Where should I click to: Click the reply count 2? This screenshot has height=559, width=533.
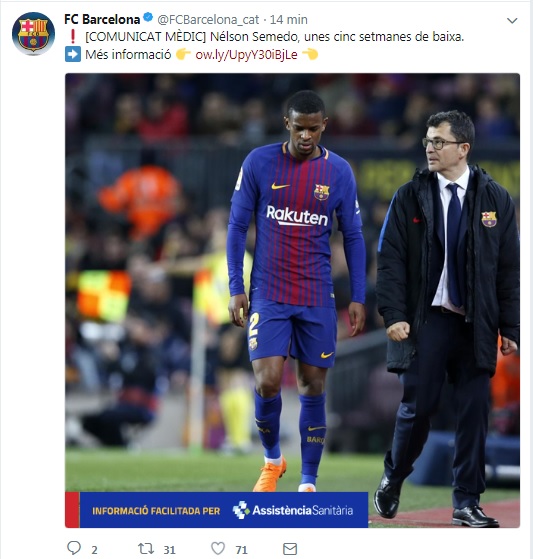tap(94, 550)
